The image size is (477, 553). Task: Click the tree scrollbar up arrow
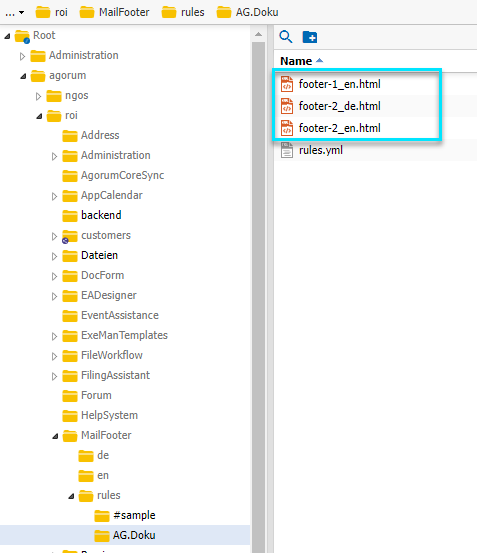[x=258, y=35]
